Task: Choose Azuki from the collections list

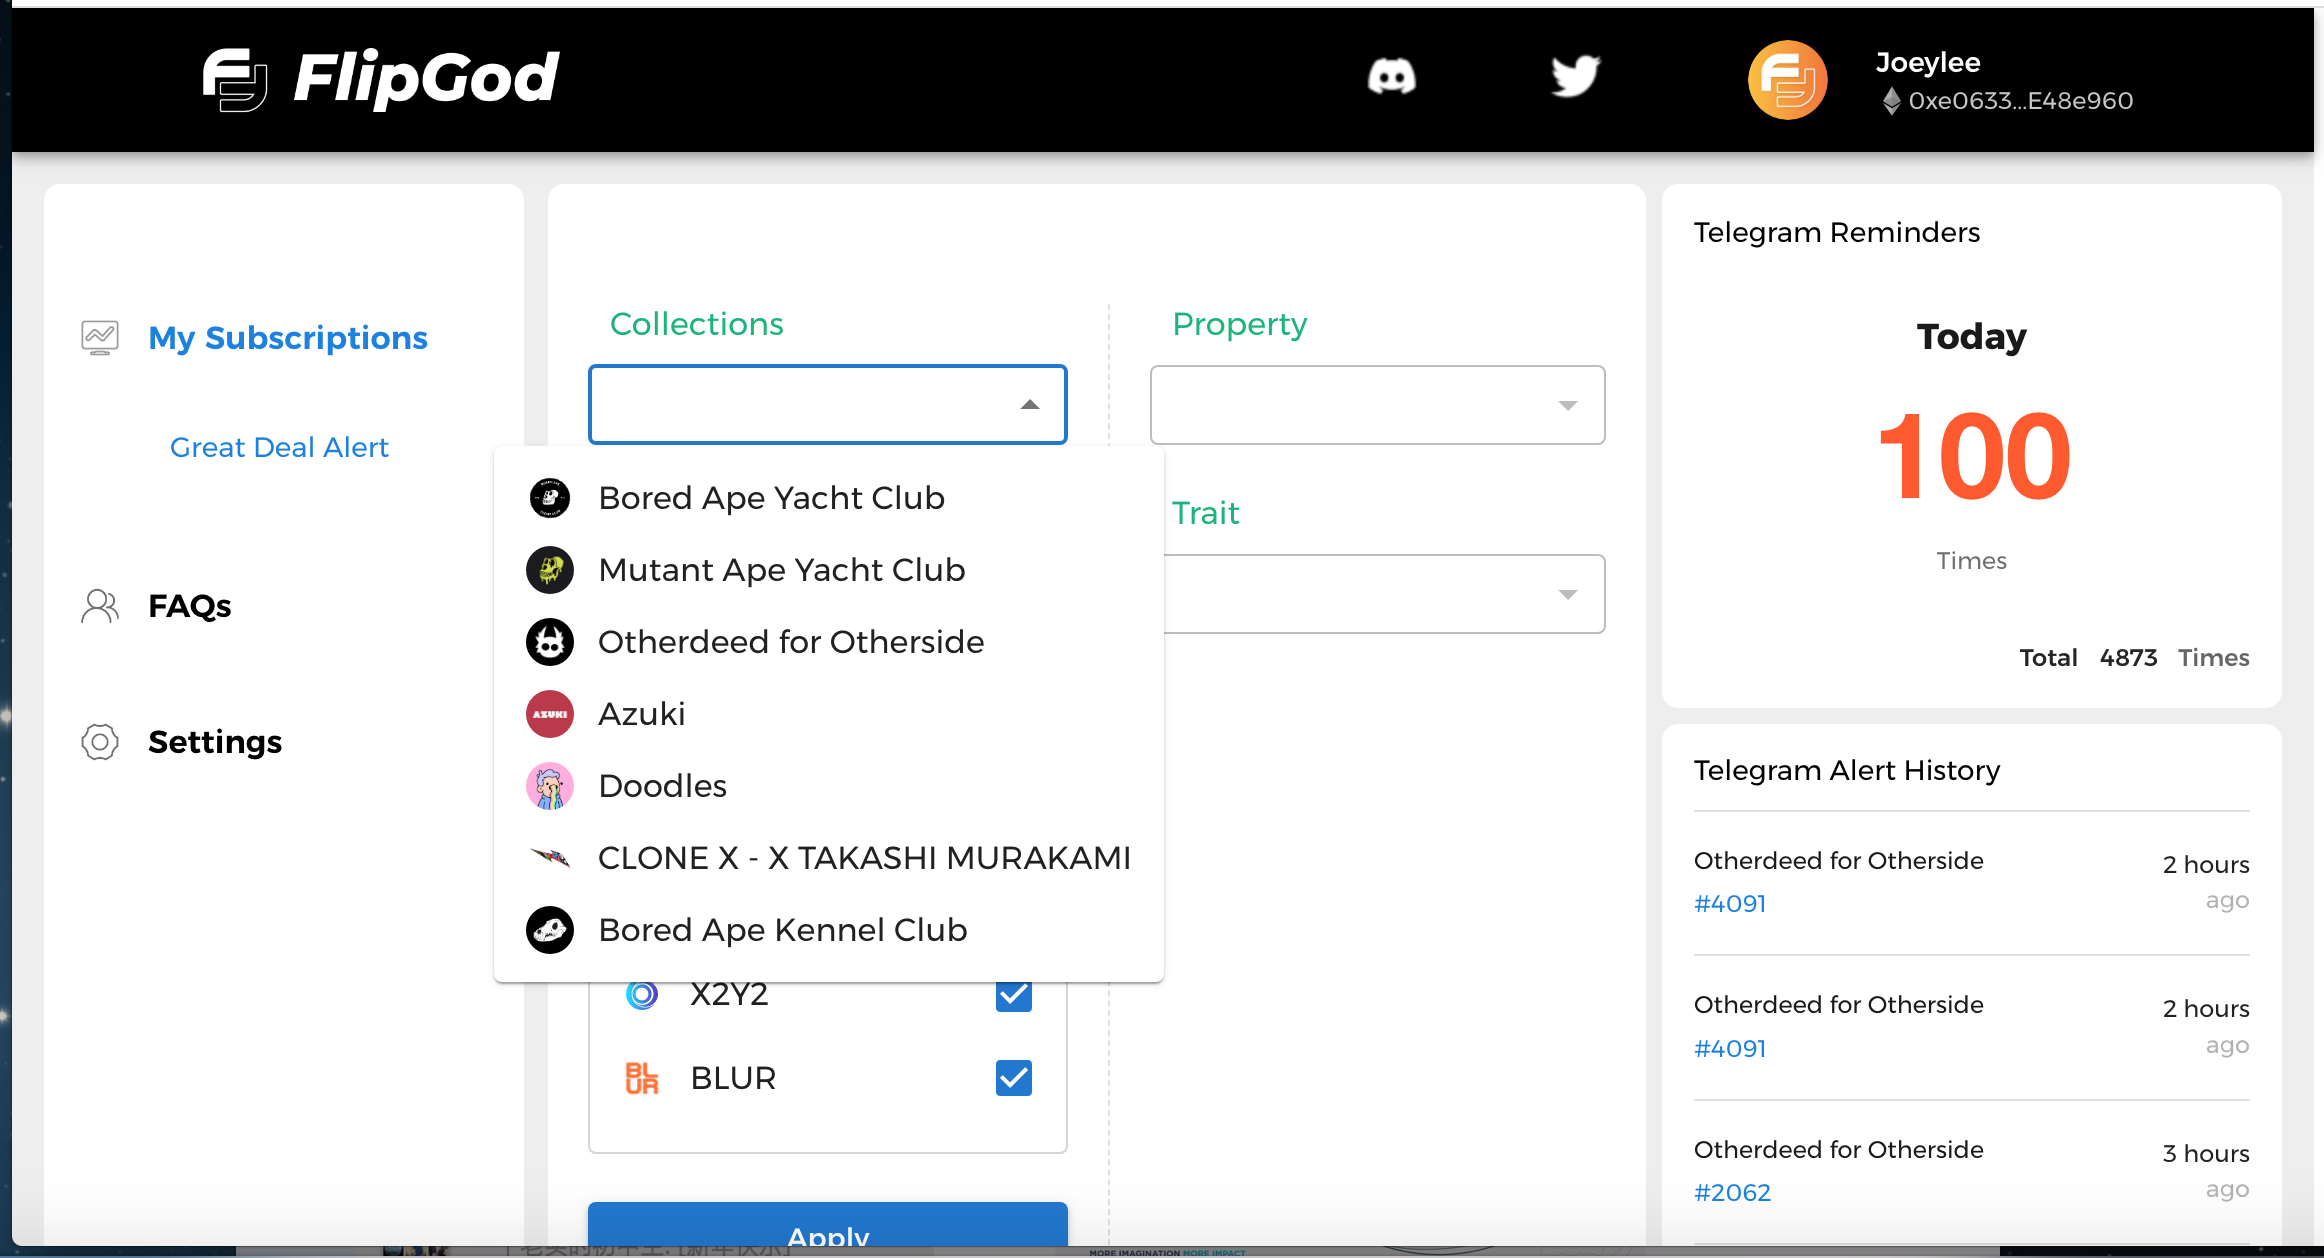Action: click(829, 714)
